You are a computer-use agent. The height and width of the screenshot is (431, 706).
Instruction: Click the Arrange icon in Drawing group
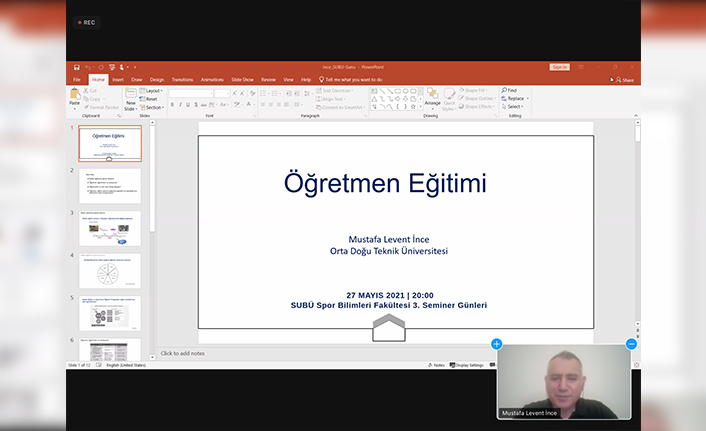tap(432, 96)
